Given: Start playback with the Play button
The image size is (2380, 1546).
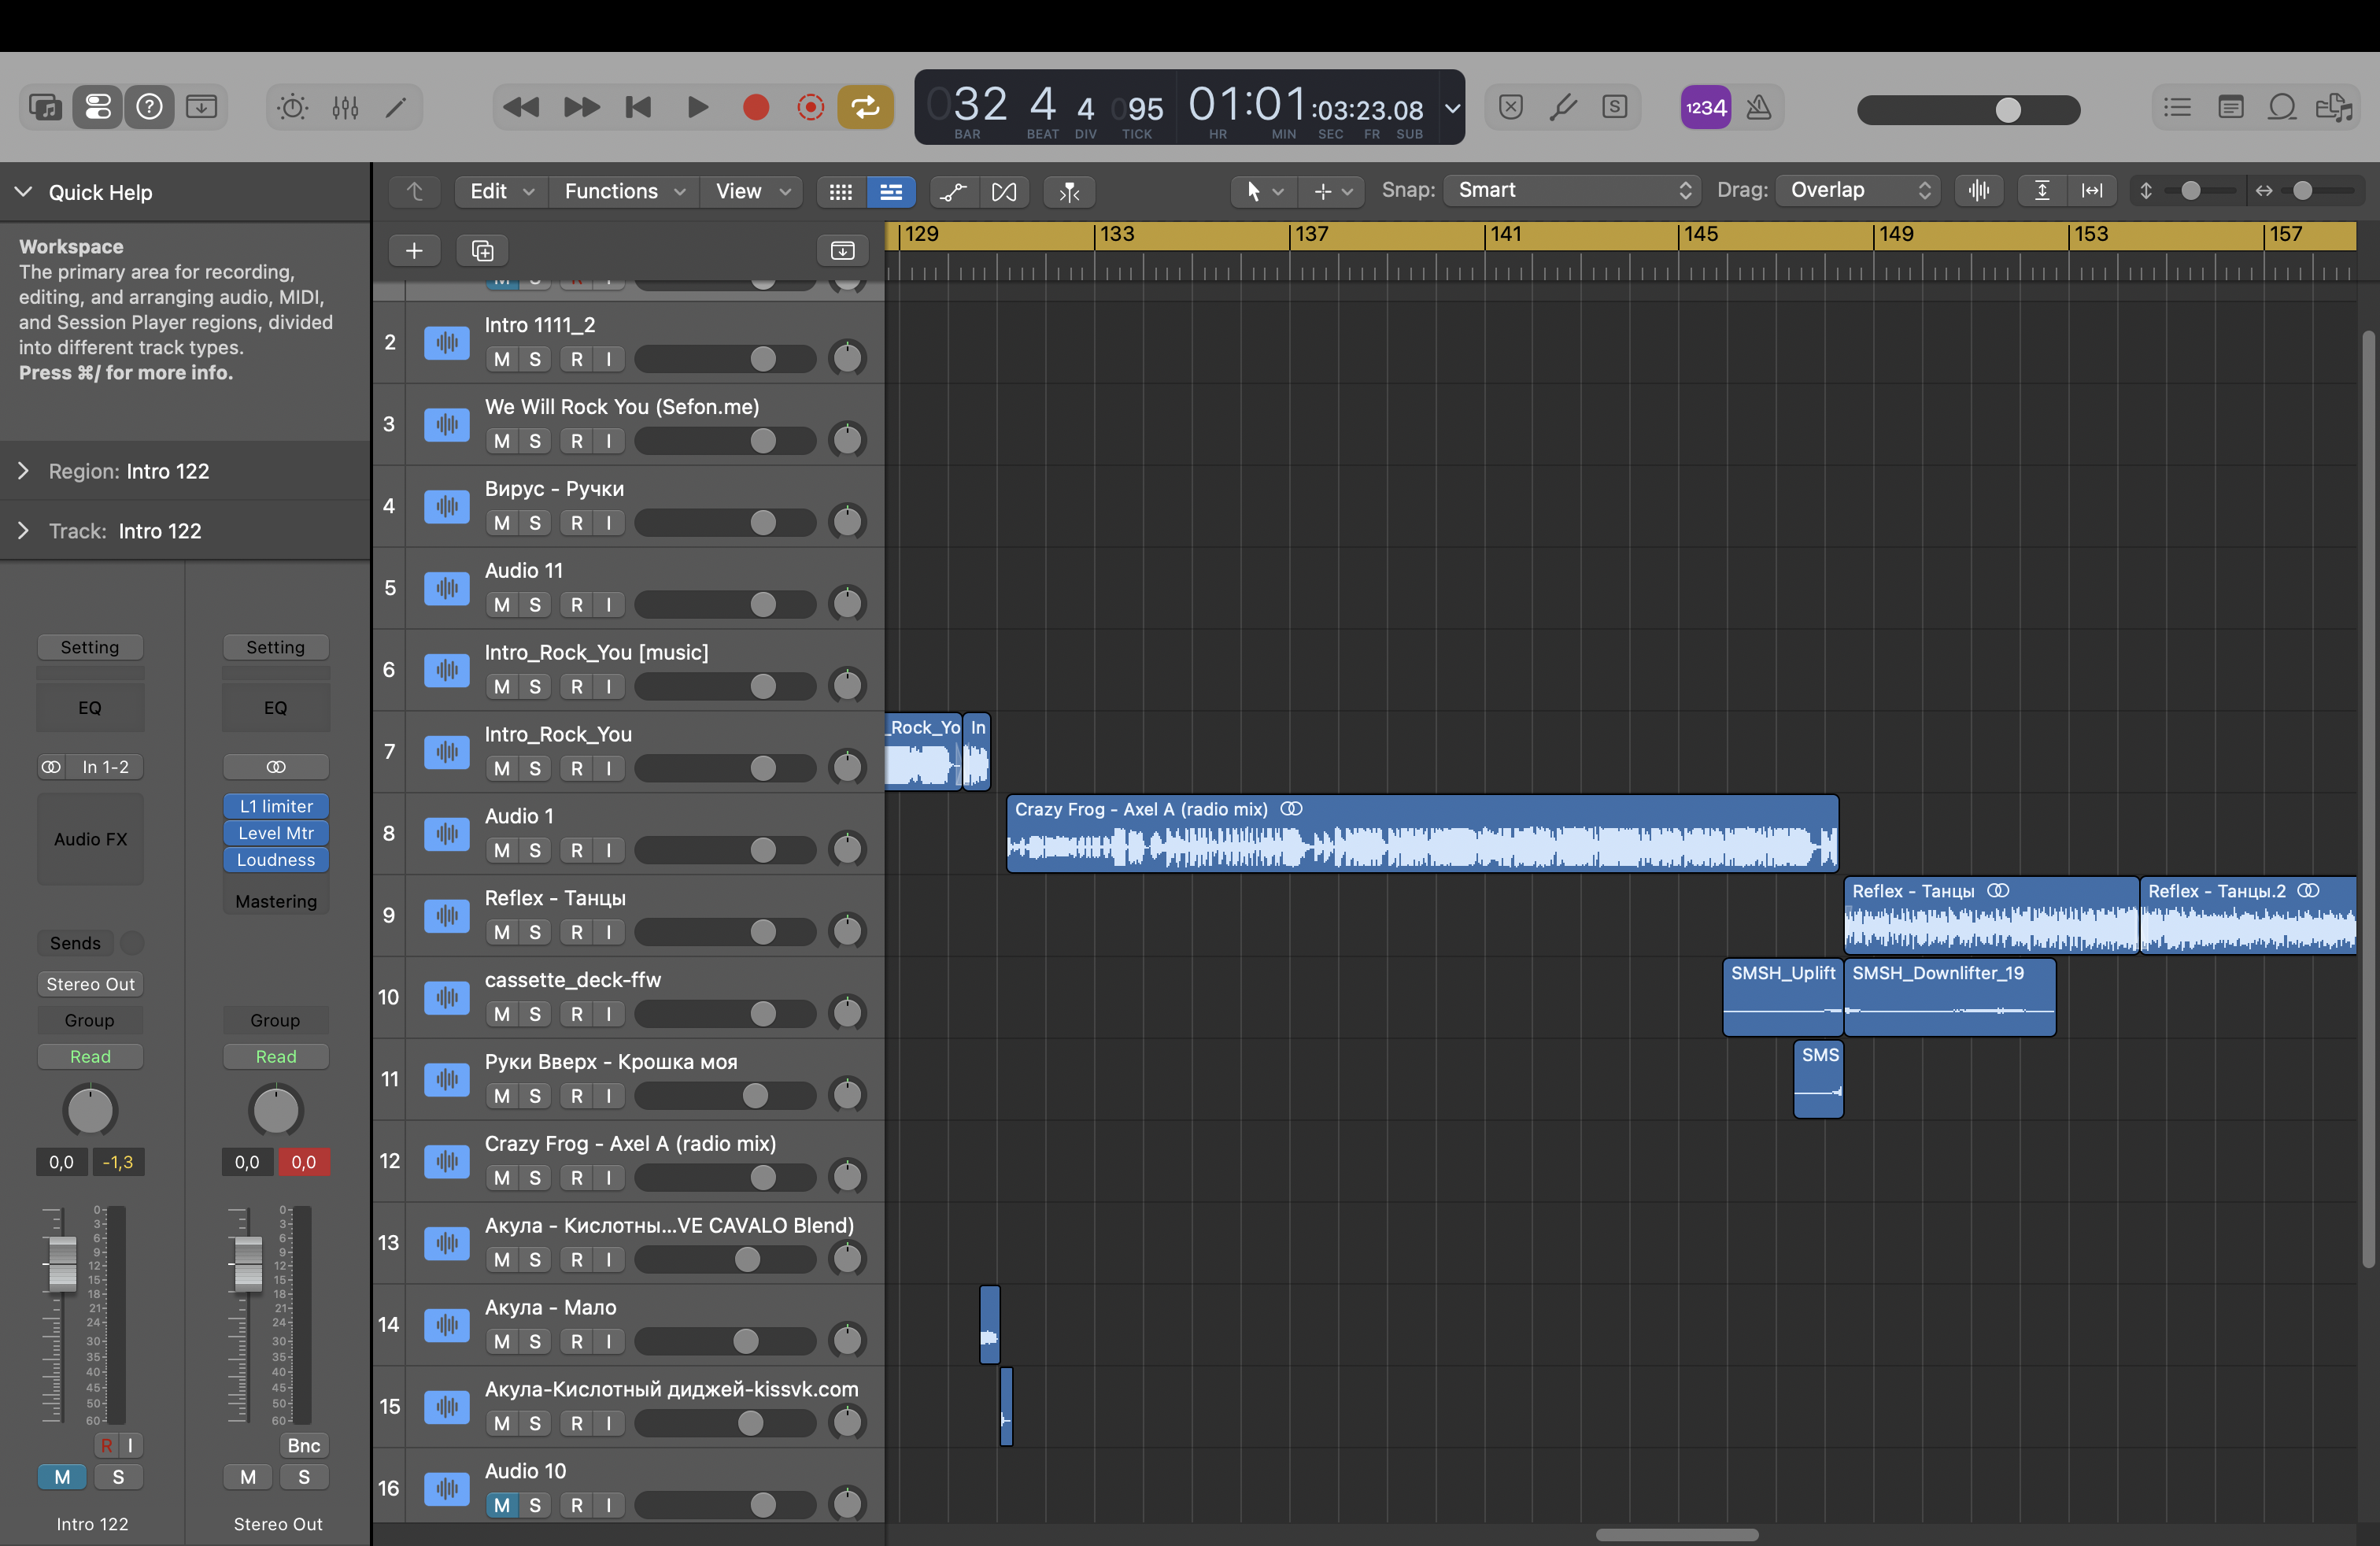Looking at the screenshot, I should click(698, 107).
